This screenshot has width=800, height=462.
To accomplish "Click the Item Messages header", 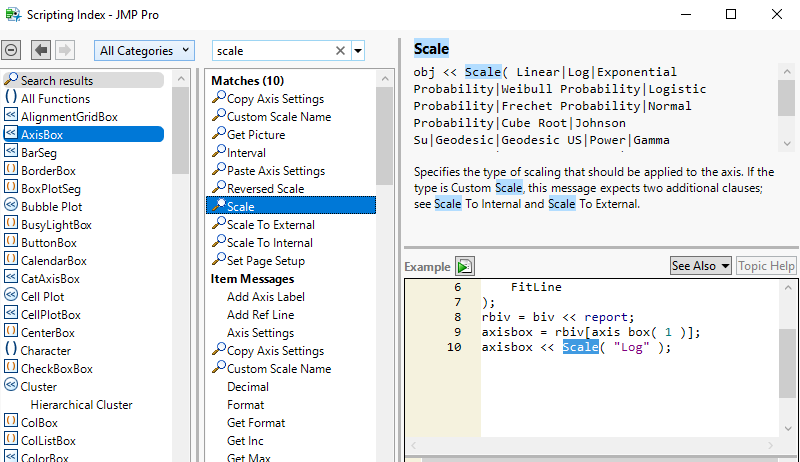I will [253, 279].
